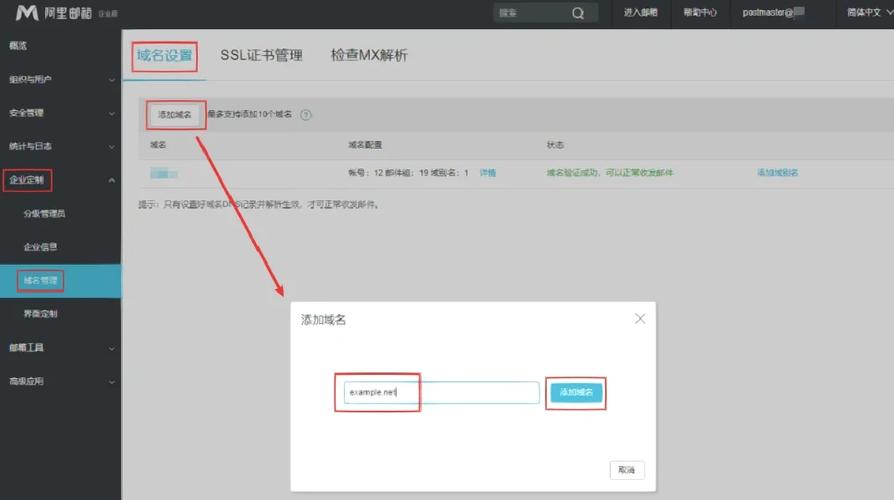
Task: Click the 取消 button in dialog
Action: point(627,470)
